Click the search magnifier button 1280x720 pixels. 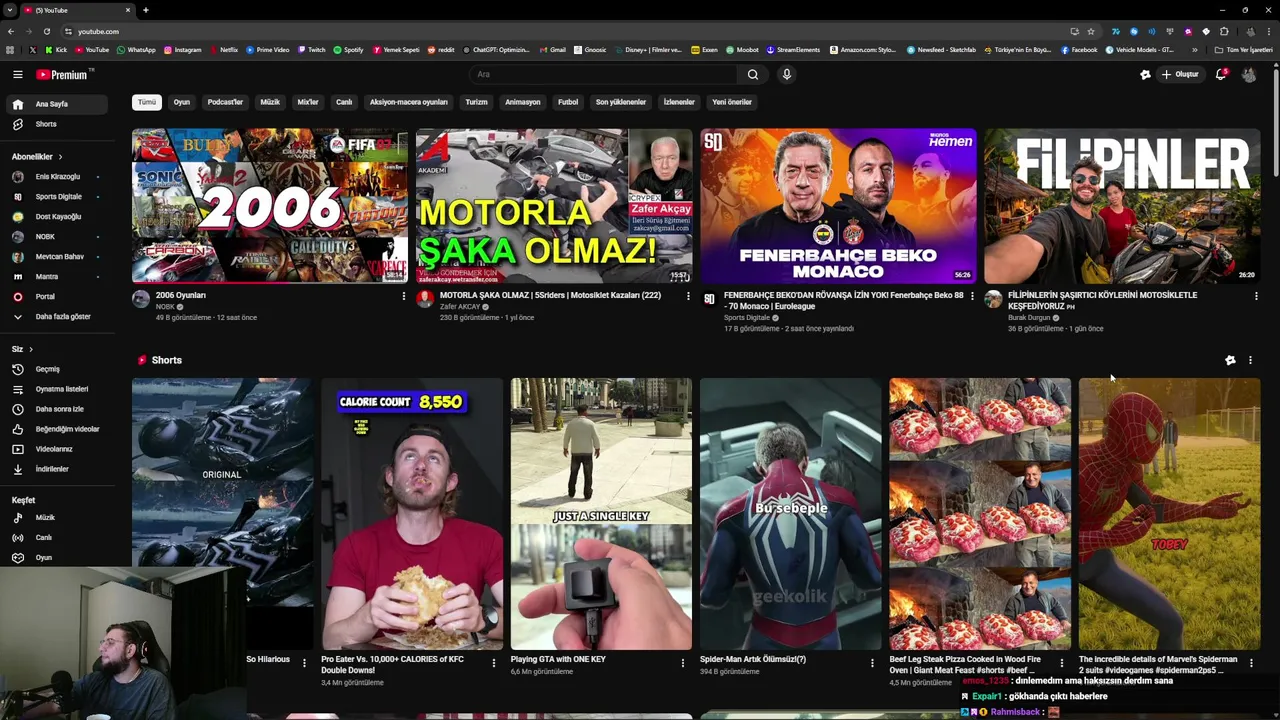click(x=753, y=74)
